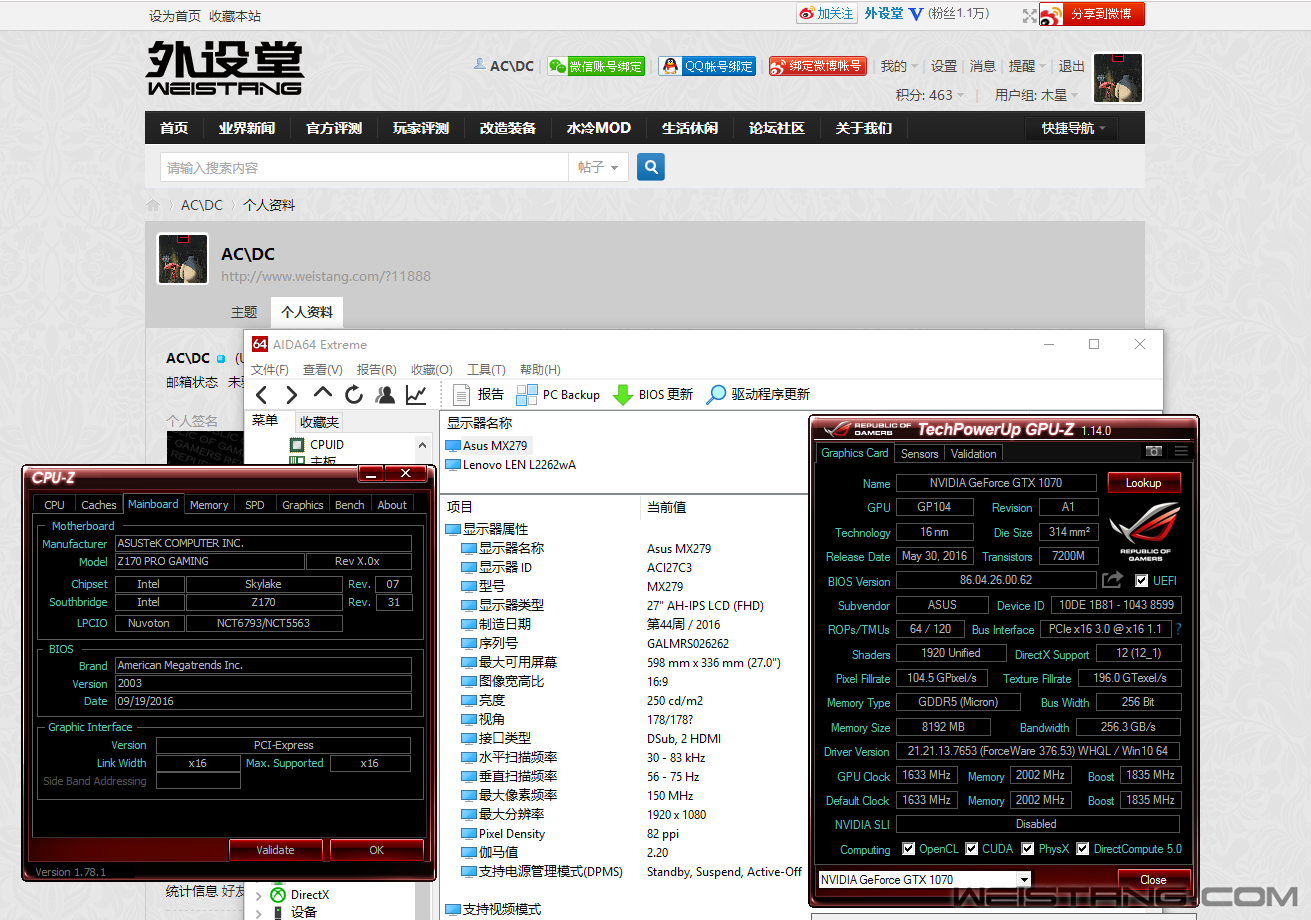
Task: Click the QQ帐号绑定 bind icon
Action: coord(707,66)
